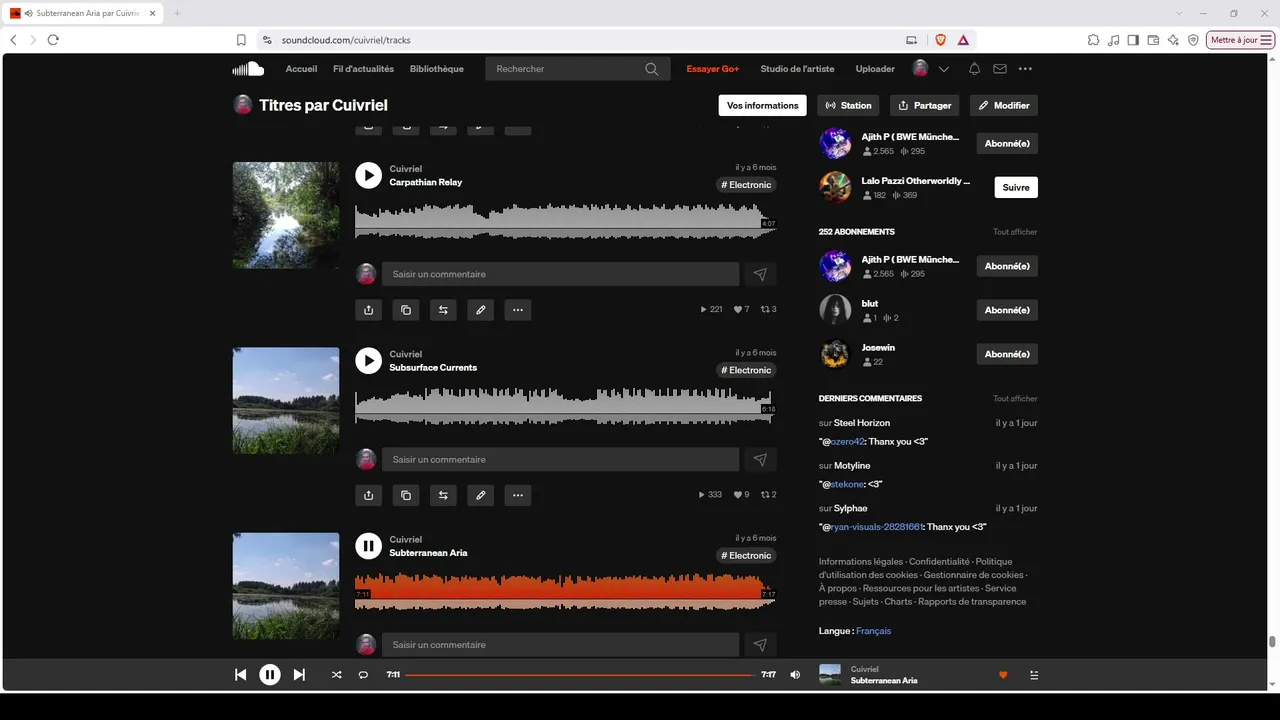Viewport: 1280px width, 720px height.
Task: Toggle repost on Subsurface Currents
Action: pos(442,495)
